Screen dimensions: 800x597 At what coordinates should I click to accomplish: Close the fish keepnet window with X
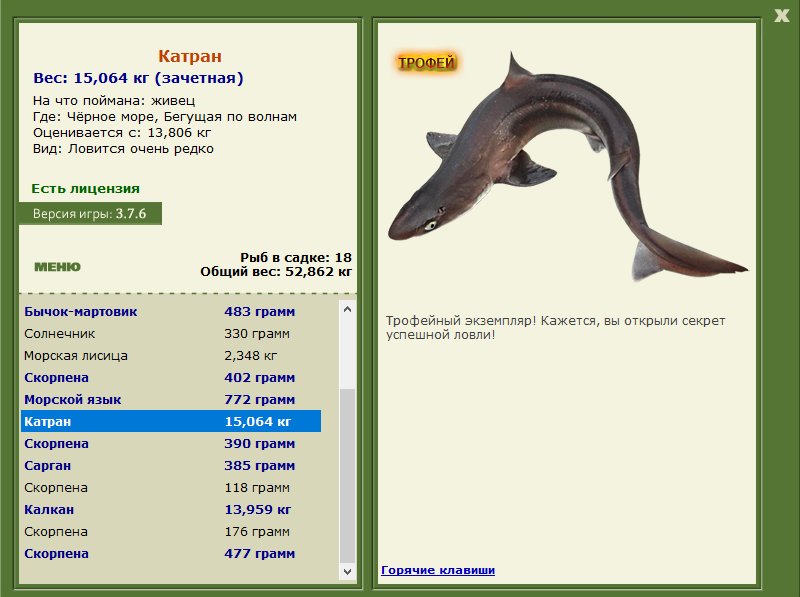point(782,15)
